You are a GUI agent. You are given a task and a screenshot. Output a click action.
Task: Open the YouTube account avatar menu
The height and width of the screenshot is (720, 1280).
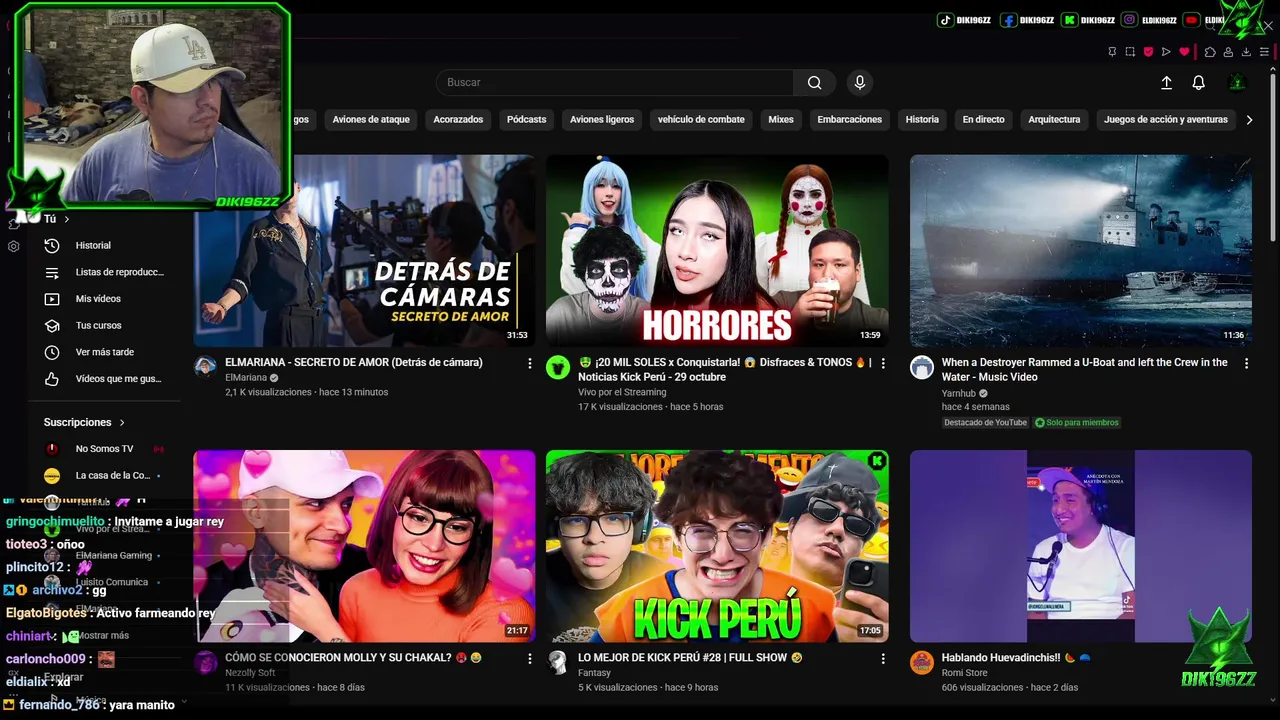(1237, 83)
